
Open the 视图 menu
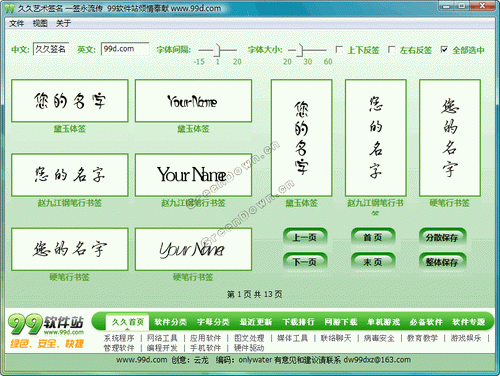tap(40, 23)
